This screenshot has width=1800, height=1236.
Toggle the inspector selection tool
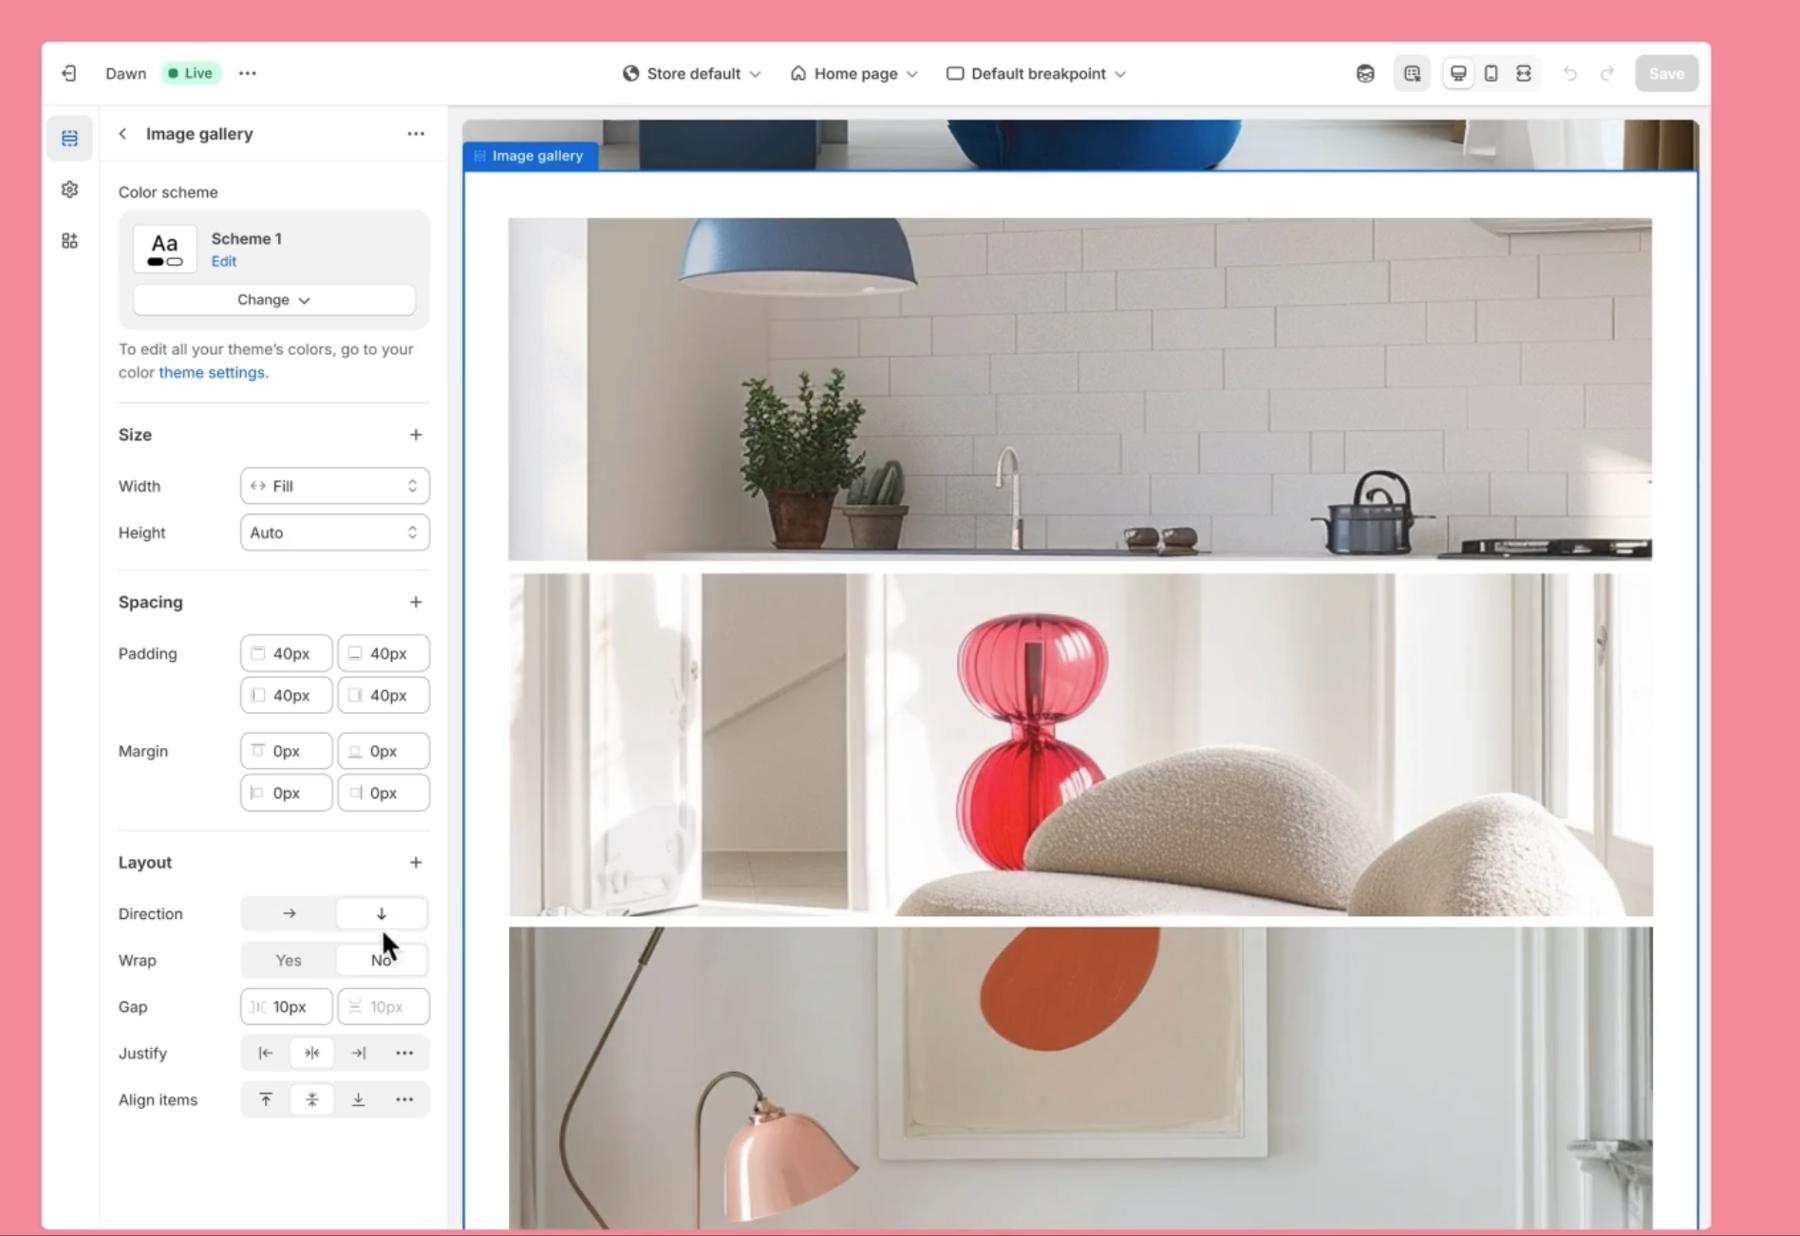coord(1412,73)
